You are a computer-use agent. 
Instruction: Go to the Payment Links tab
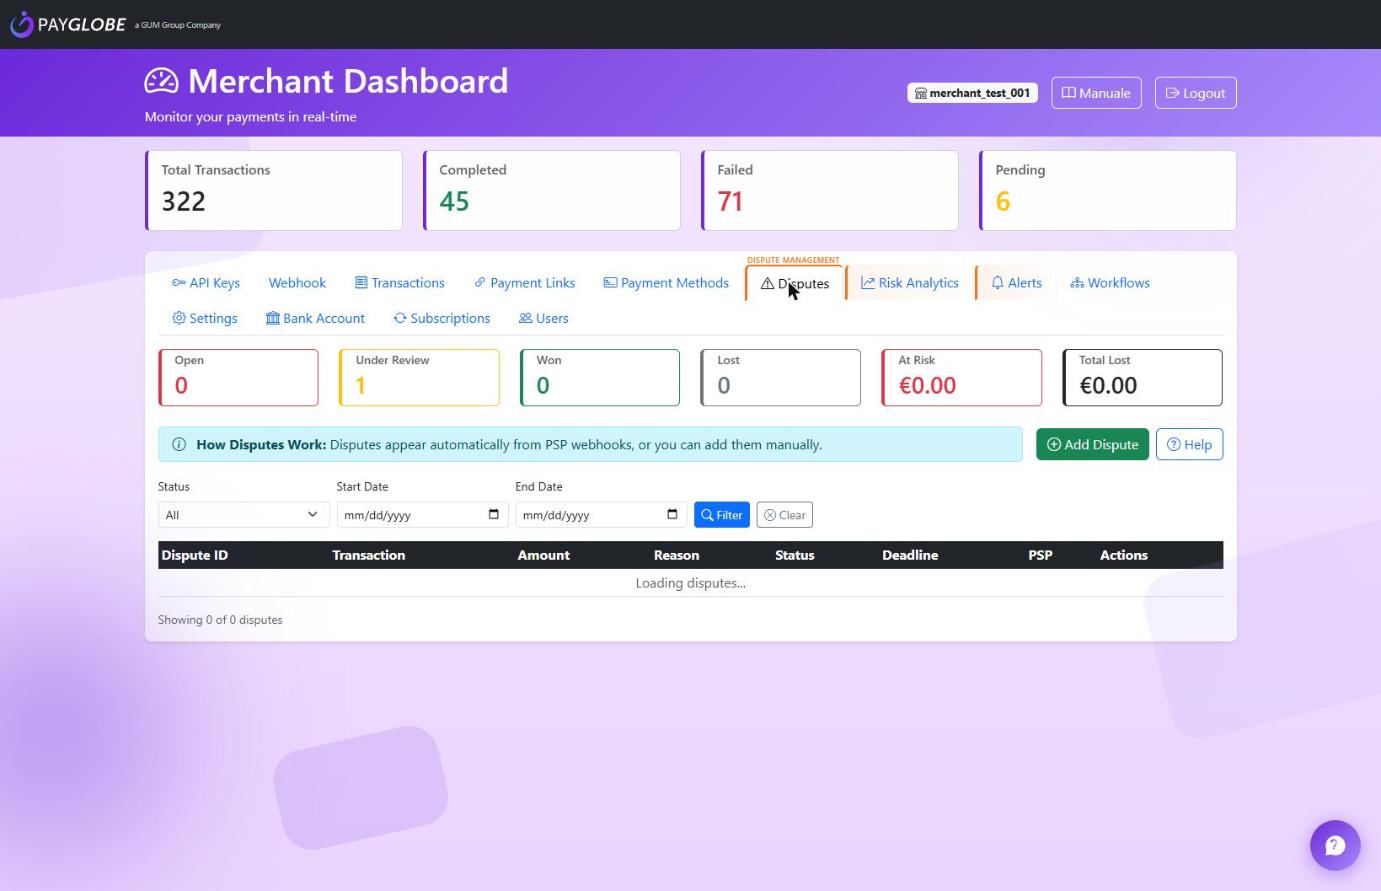point(525,283)
